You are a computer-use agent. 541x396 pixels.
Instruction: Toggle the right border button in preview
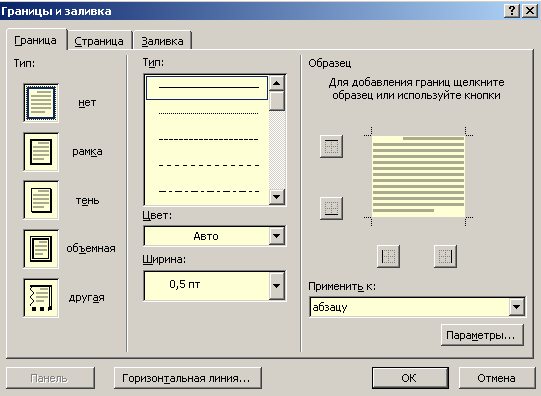[445, 256]
